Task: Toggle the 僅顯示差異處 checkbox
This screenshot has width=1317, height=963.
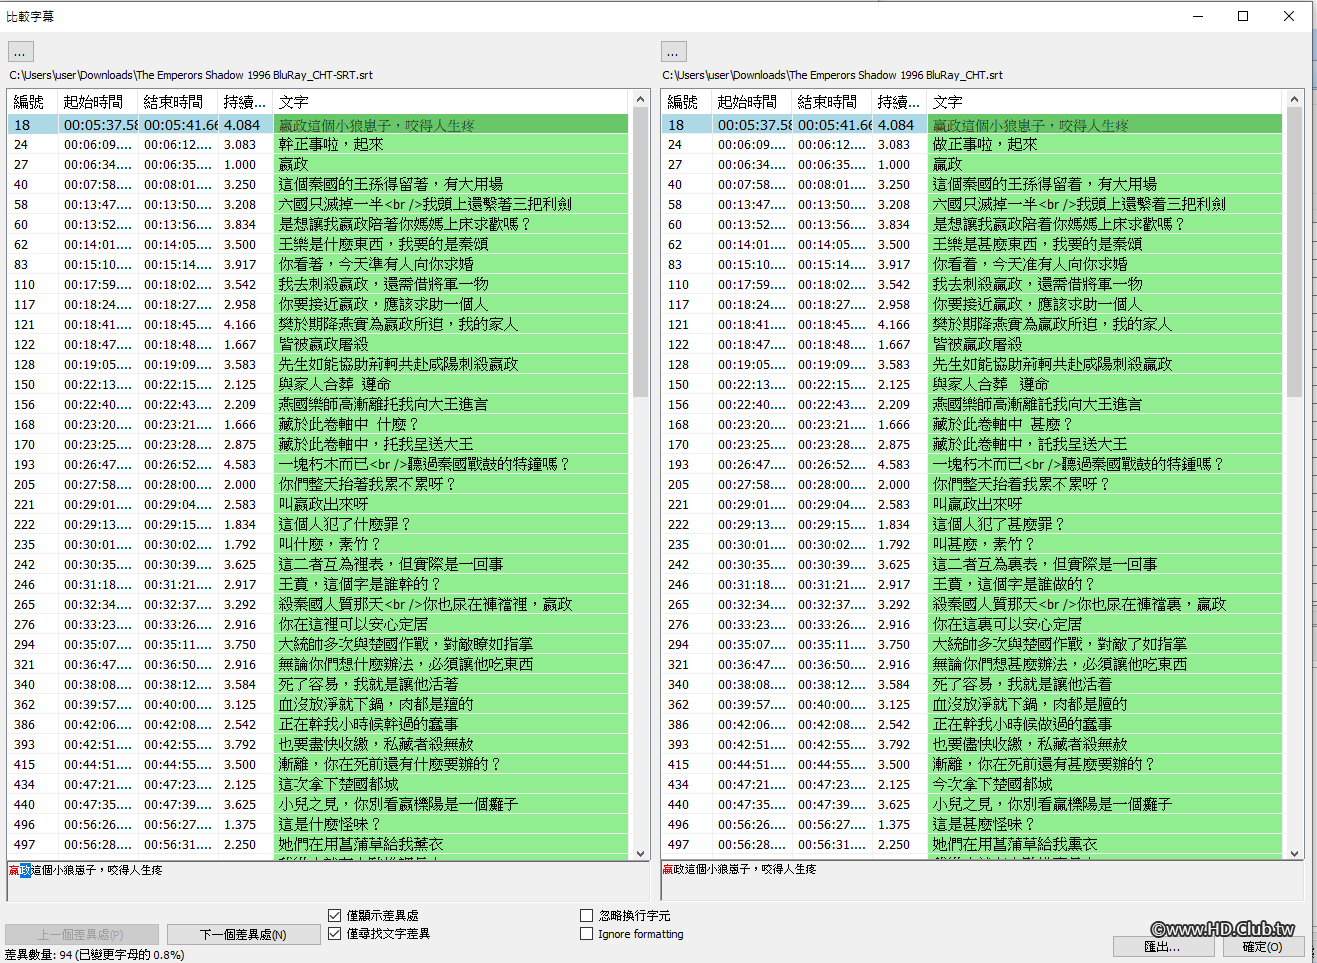Action: pyautogui.click(x=336, y=914)
